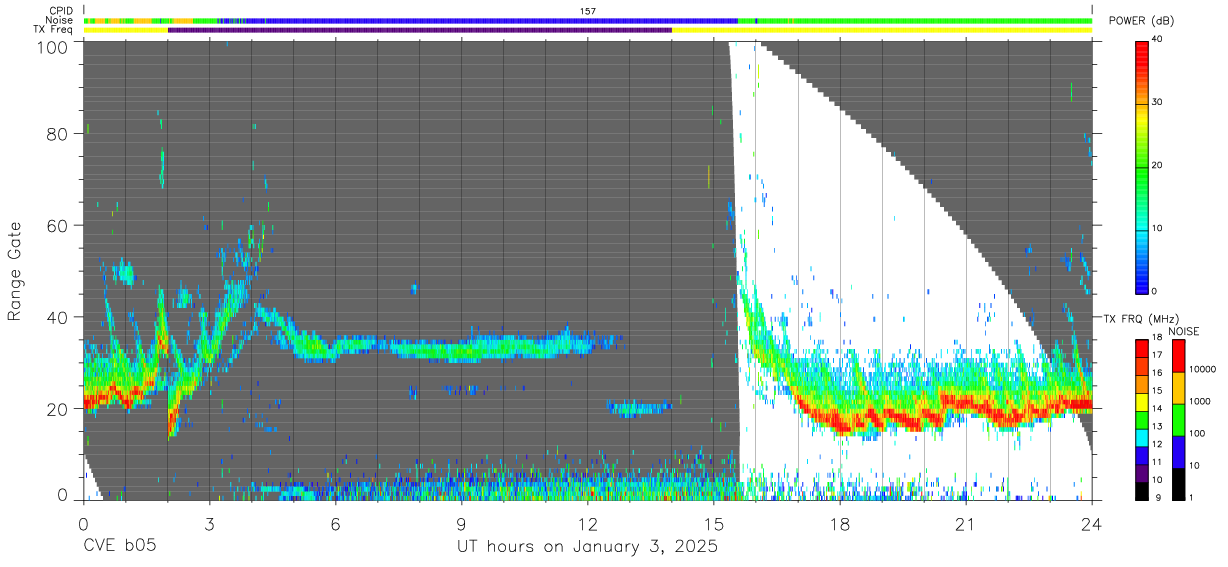Click the NOISE legend title
The width and height of the screenshot is (1228, 567).
point(1183,332)
